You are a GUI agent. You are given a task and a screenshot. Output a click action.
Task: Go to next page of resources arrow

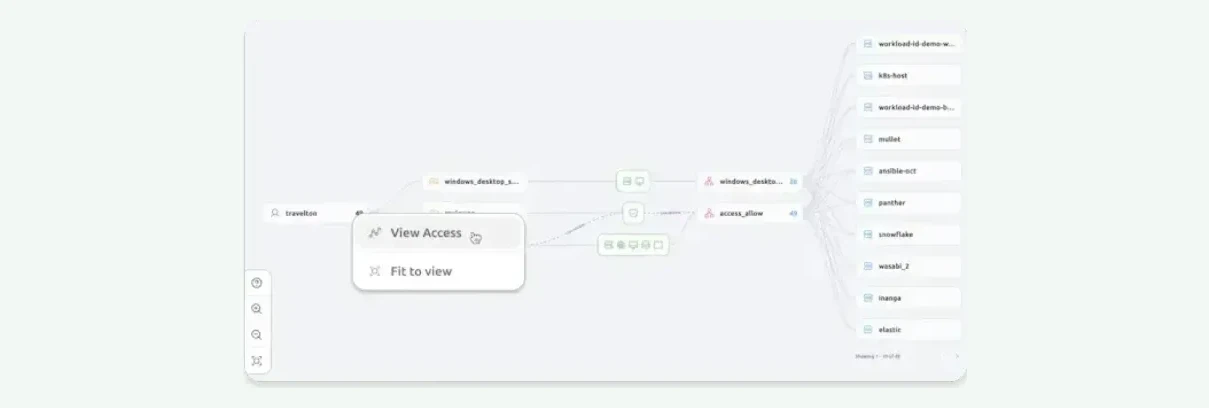pyautogui.click(x=956, y=355)
